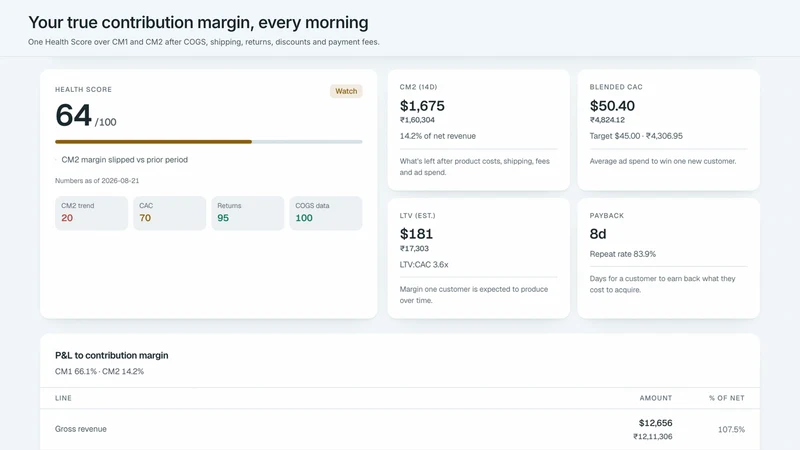
Task: Click the health score value 64
Action: 73,115
